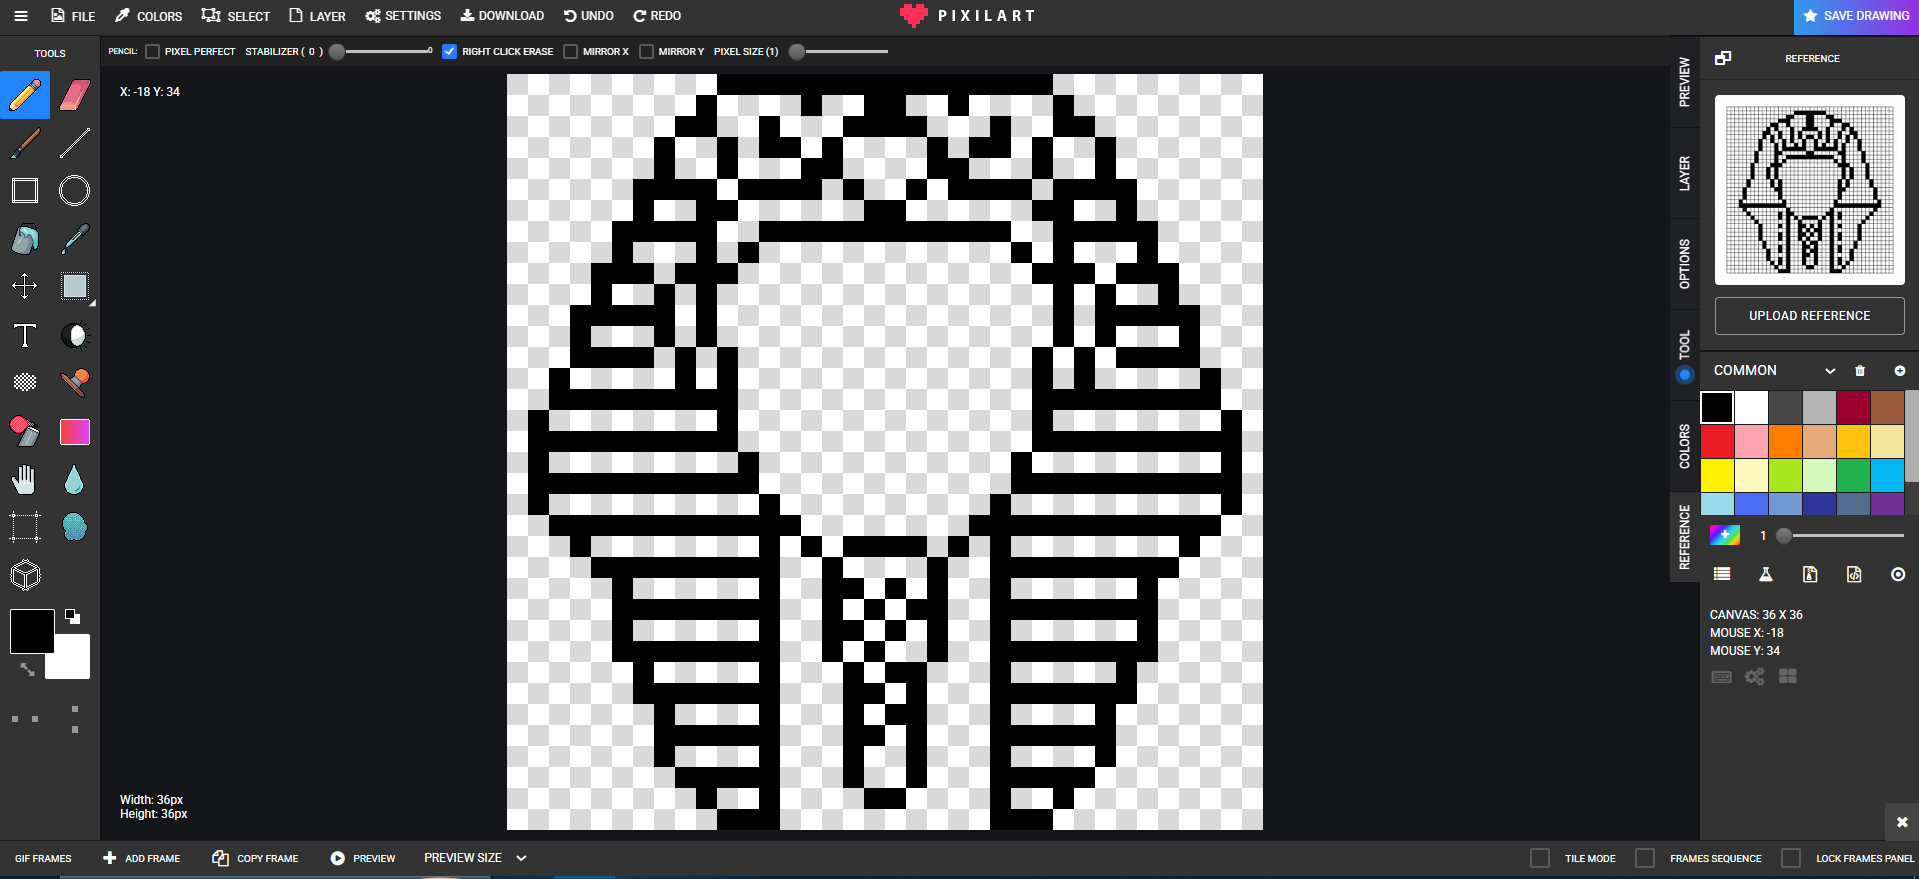Open the Download menu
This screenshot has width=1919, height=879.
[502, 16]
